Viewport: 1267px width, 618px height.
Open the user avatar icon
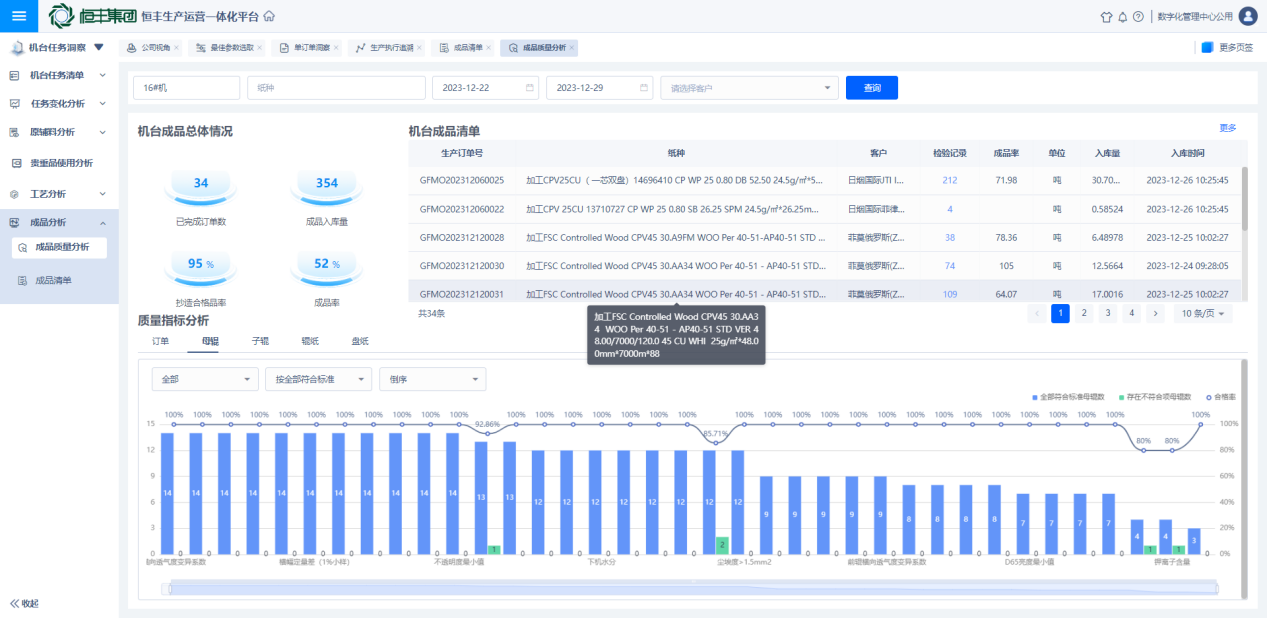1247,16
